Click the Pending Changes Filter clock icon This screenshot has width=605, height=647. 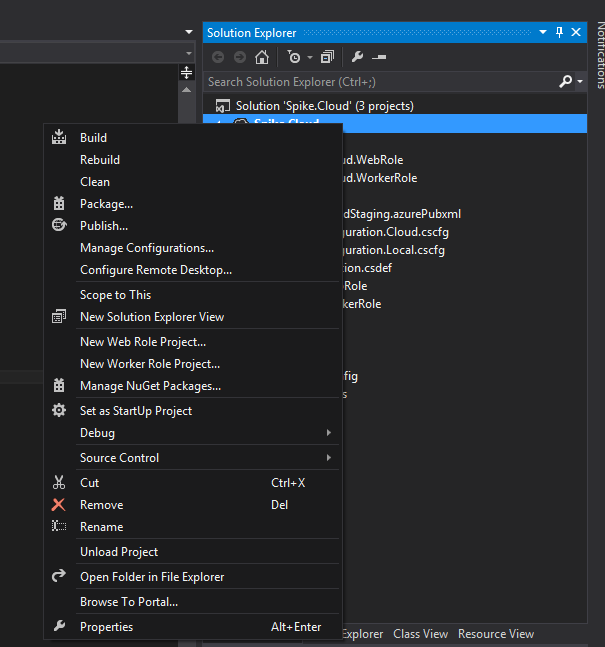click(x=294, y=57)
